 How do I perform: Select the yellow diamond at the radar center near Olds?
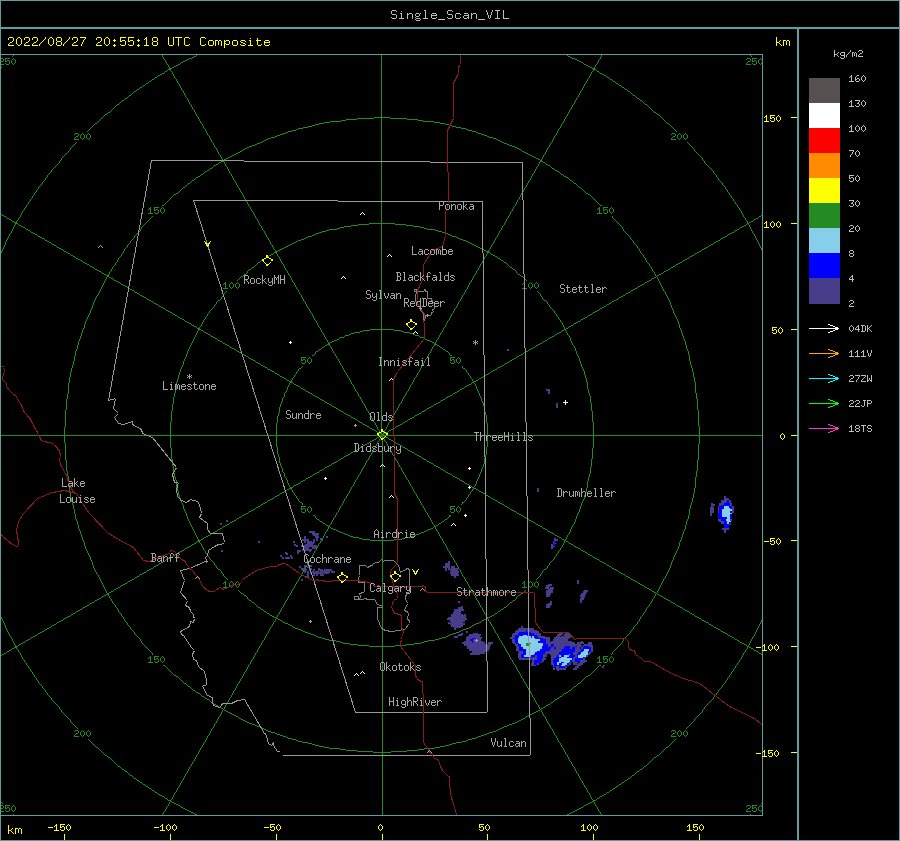pyautogui.click(x=382, y=435)
